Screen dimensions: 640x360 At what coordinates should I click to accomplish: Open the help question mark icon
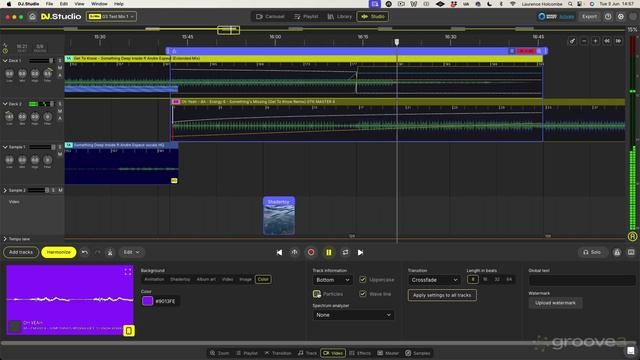click(608, 17)
